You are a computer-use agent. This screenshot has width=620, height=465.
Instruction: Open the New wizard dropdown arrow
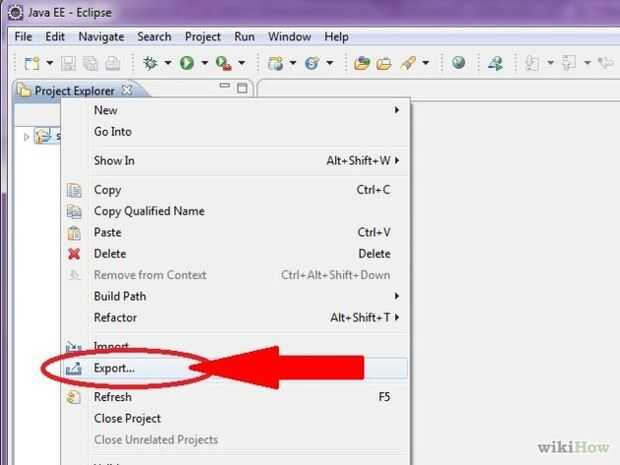[50, 62]
